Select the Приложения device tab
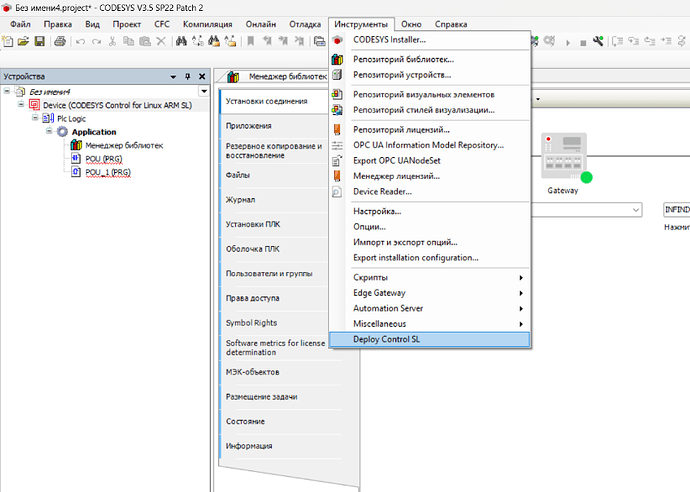The image size is (690, 492). point(274,126)
